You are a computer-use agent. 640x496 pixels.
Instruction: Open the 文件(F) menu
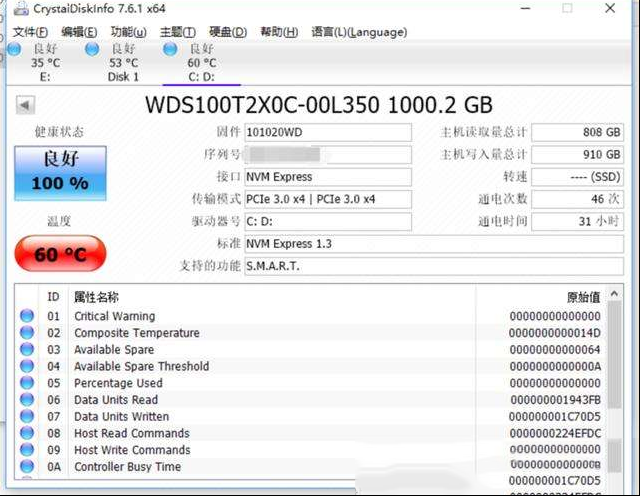tap(30, 32)
